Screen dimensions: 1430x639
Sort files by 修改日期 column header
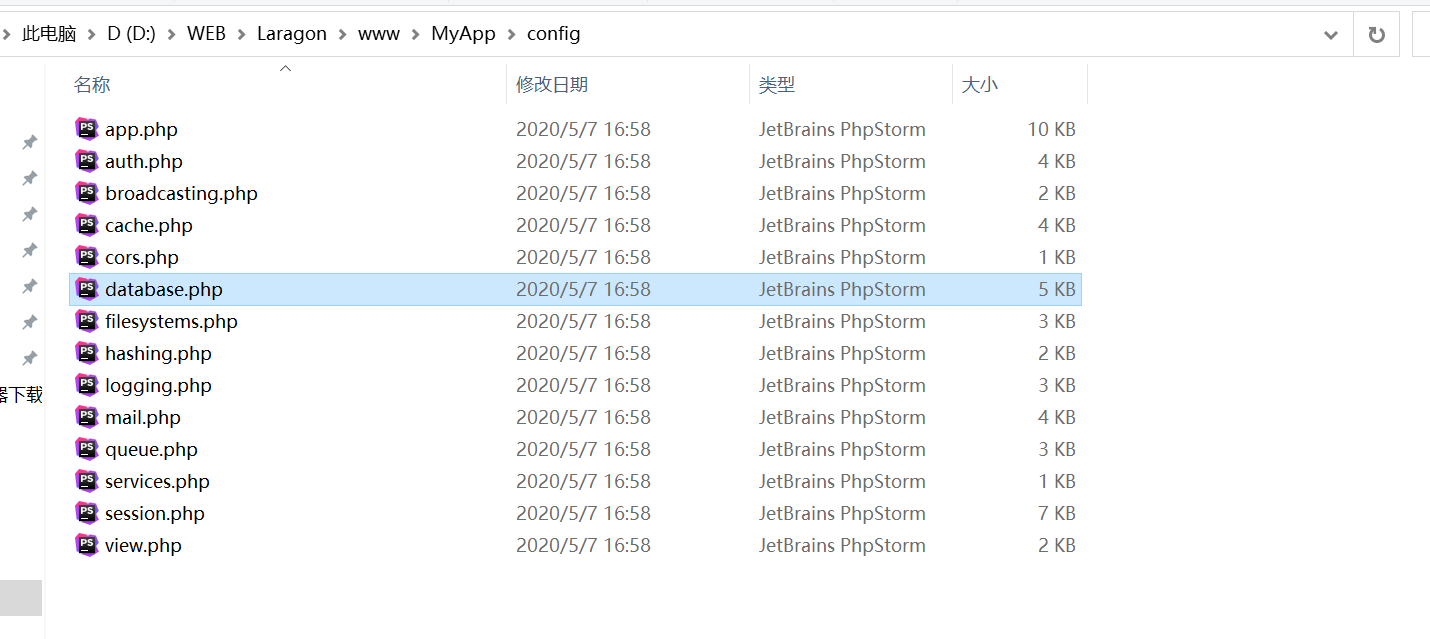pyautogui.click(x=552, y=85)
